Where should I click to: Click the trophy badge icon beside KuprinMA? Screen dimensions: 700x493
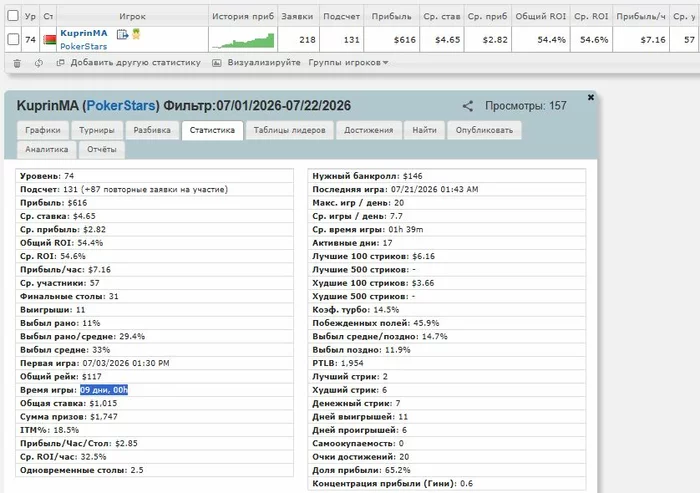point(136,34)
